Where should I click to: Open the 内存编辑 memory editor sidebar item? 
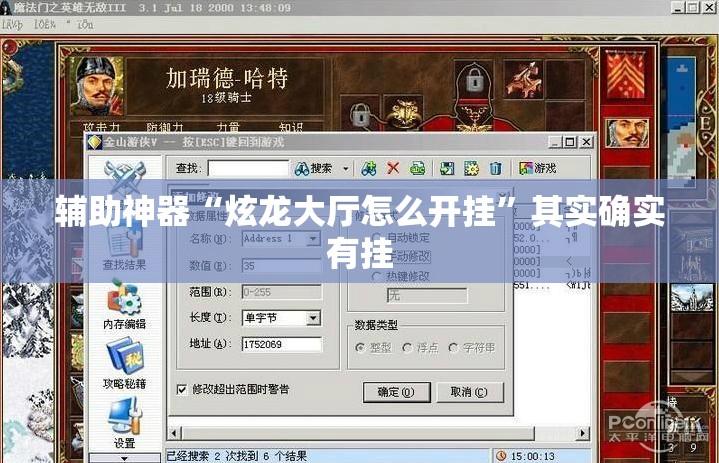pos(124,305)
